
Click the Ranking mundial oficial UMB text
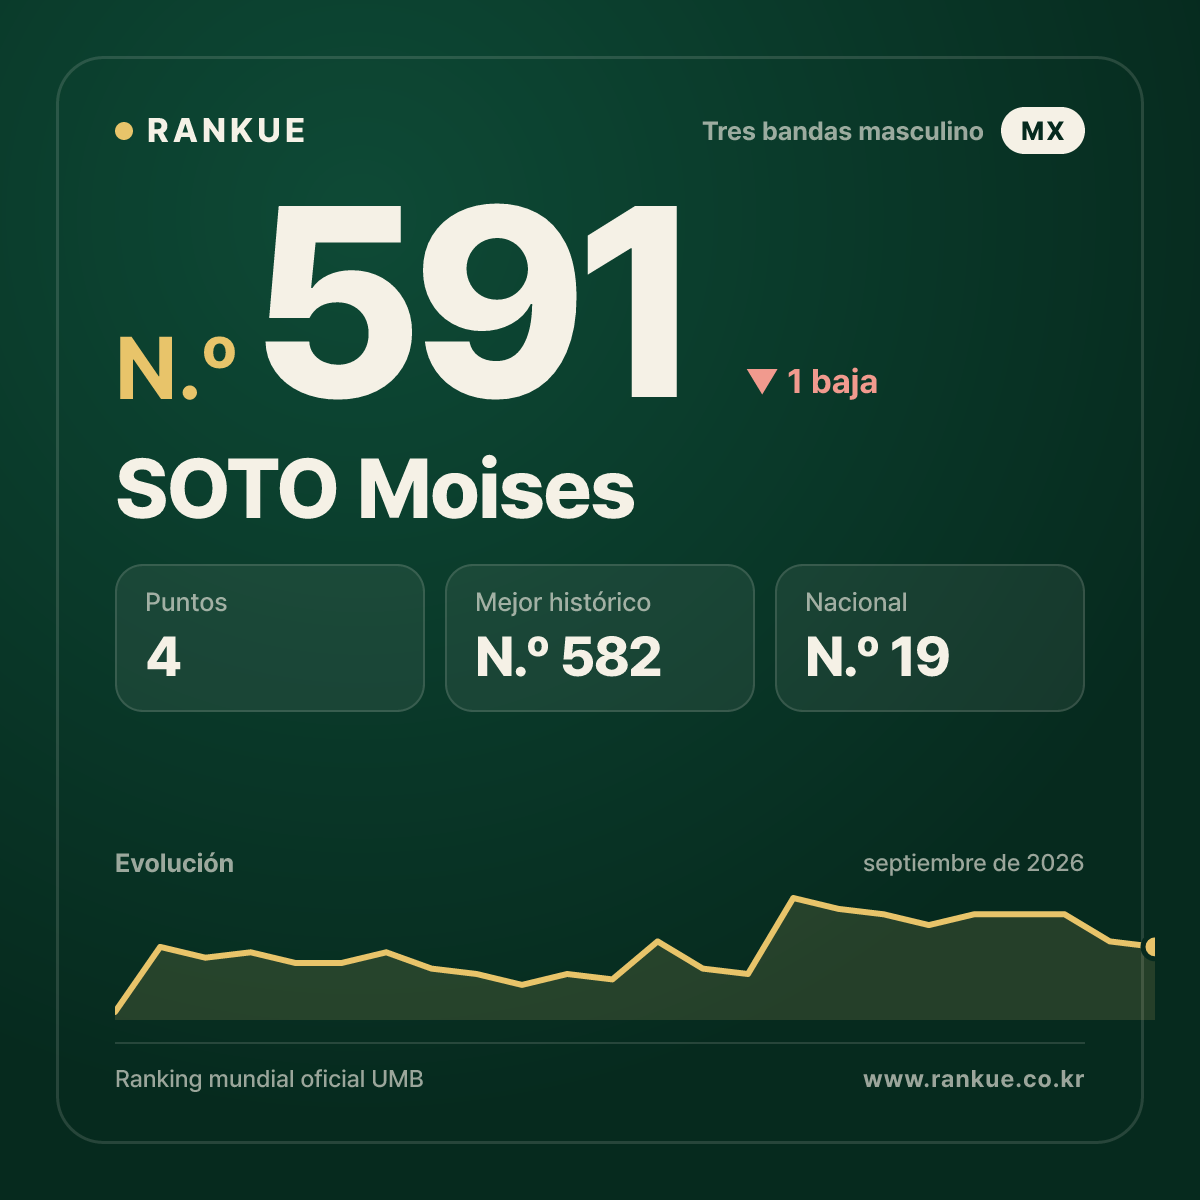coord(269,1079)
